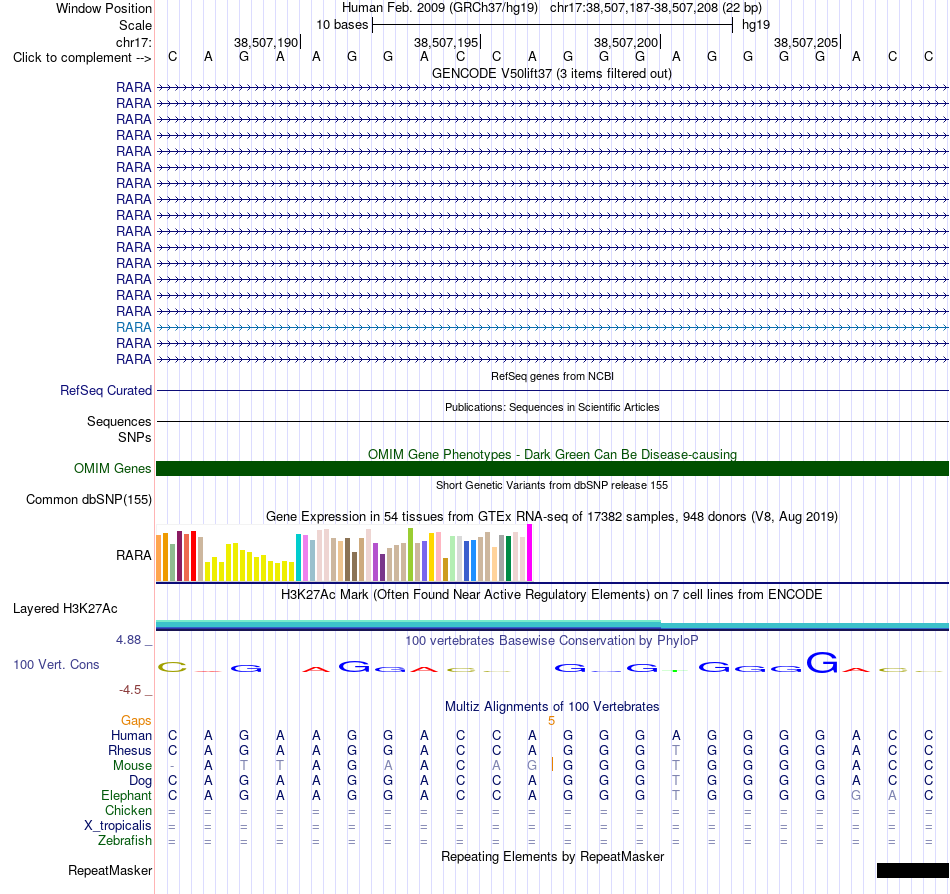Open 'Short Genetic Variants from dbSNP release 155' title
Viewport: 950px width, 894px height.
(552, 485)
